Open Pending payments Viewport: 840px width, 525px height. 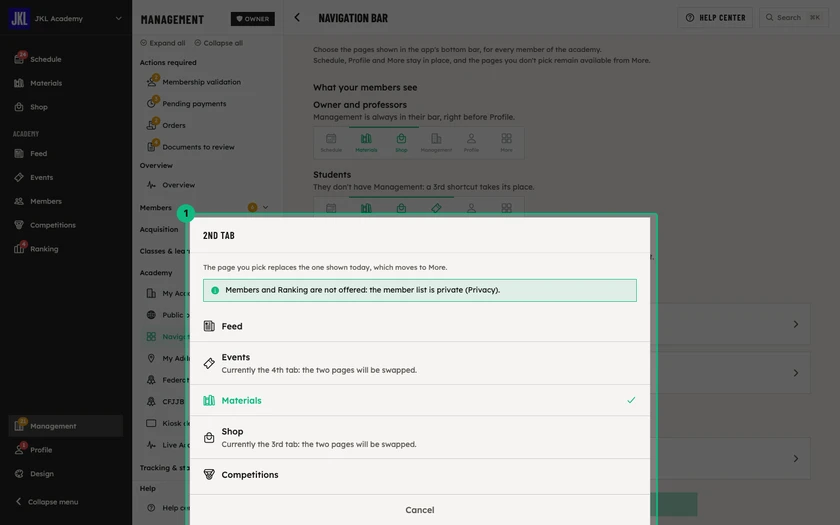[193, 104]
